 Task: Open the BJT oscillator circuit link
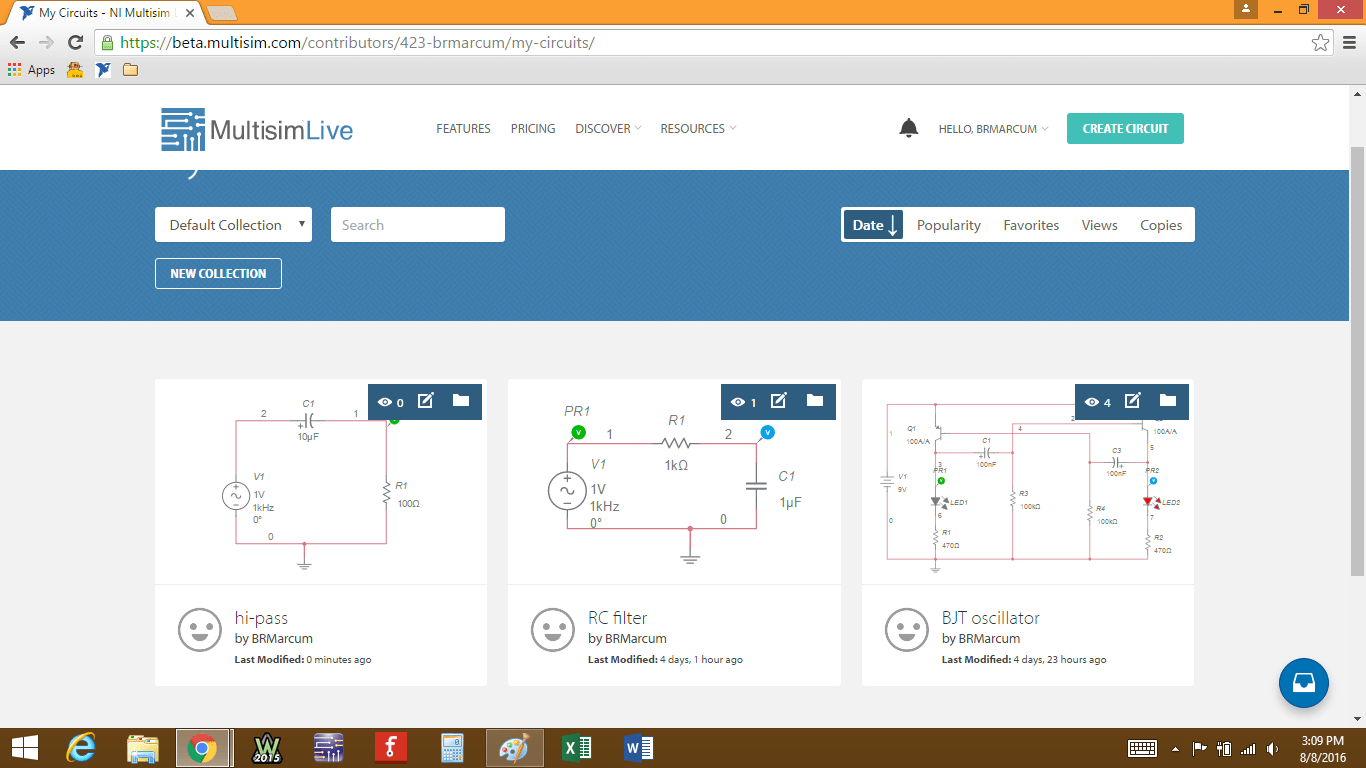[990, 617]
